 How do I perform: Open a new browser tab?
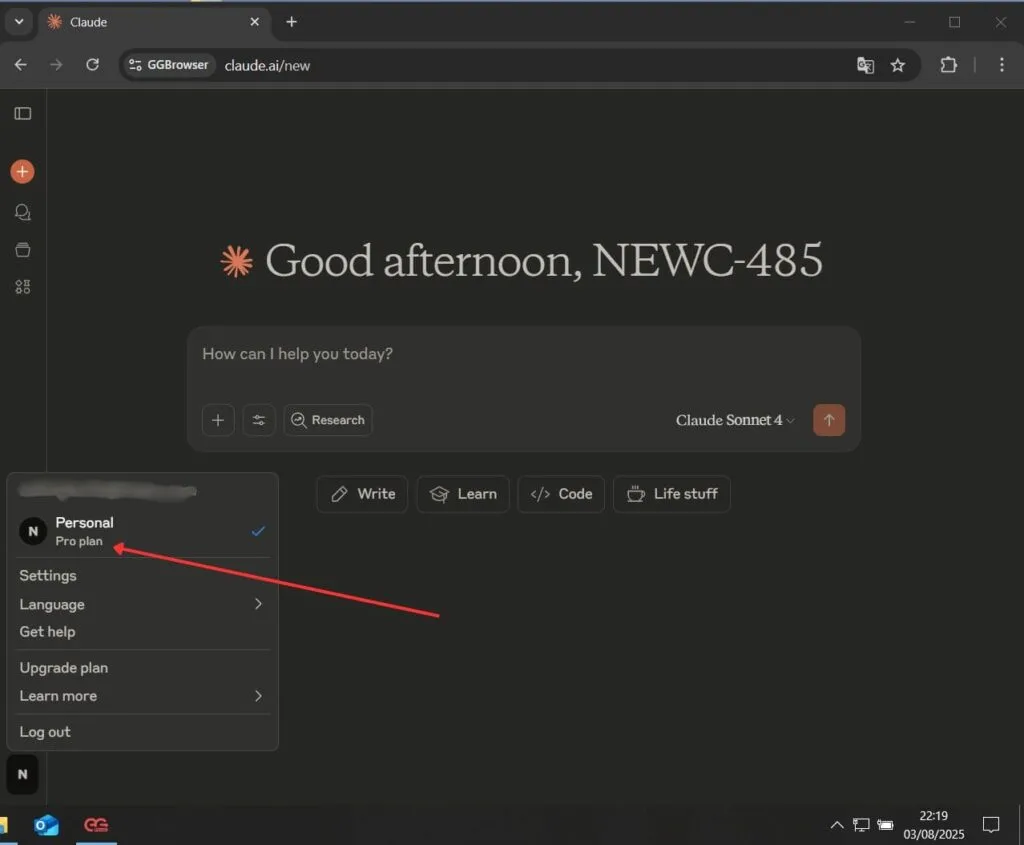click(x=291, y=22)
